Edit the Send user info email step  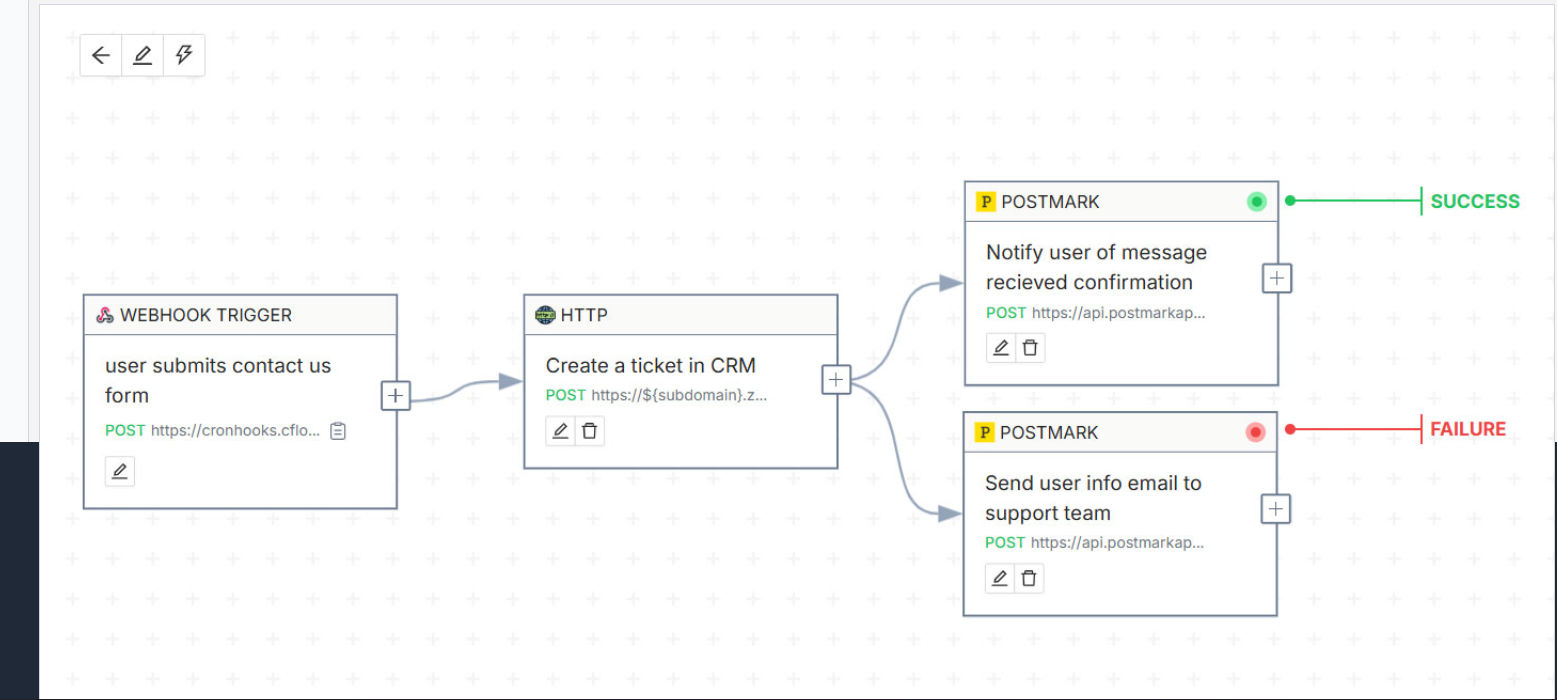(x=1000, y=578)
